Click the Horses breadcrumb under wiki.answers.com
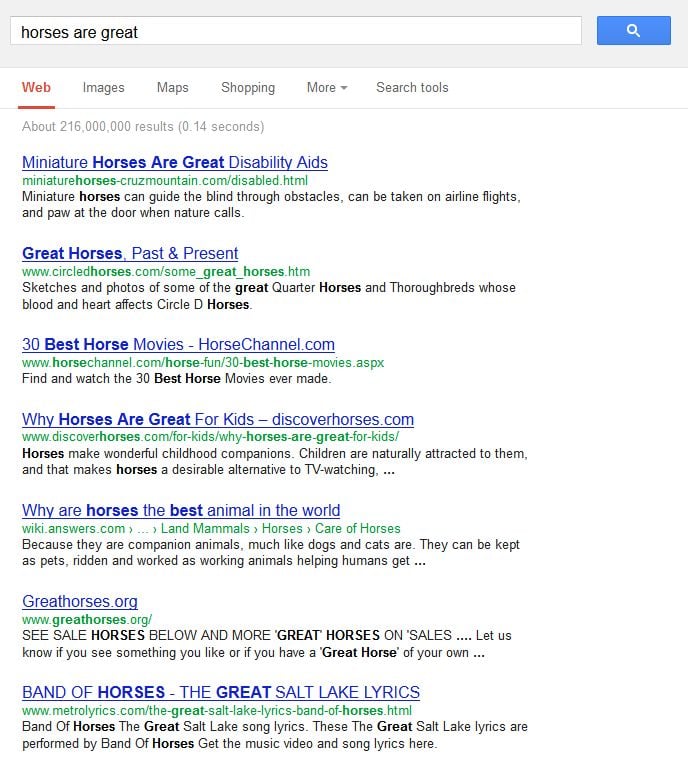The image size is (688, 773). coord(282,529)
